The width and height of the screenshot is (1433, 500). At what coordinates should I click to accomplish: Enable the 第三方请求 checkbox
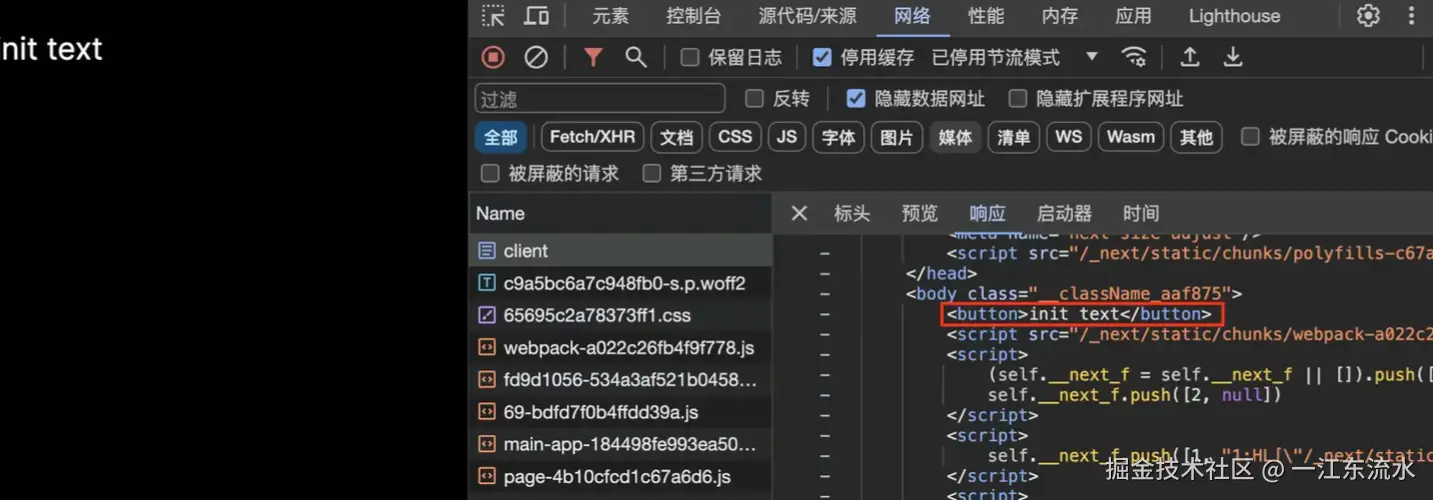(x=652, y=174)
